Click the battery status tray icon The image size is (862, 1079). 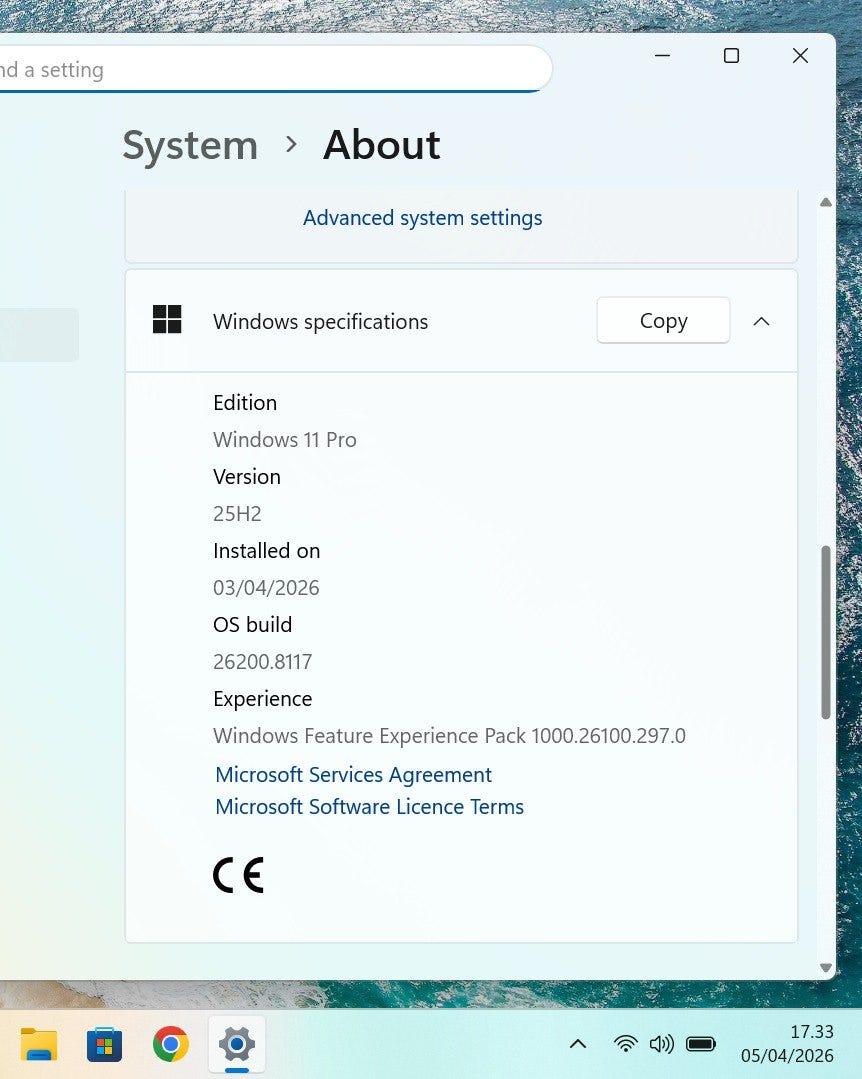coord(701,1044)
